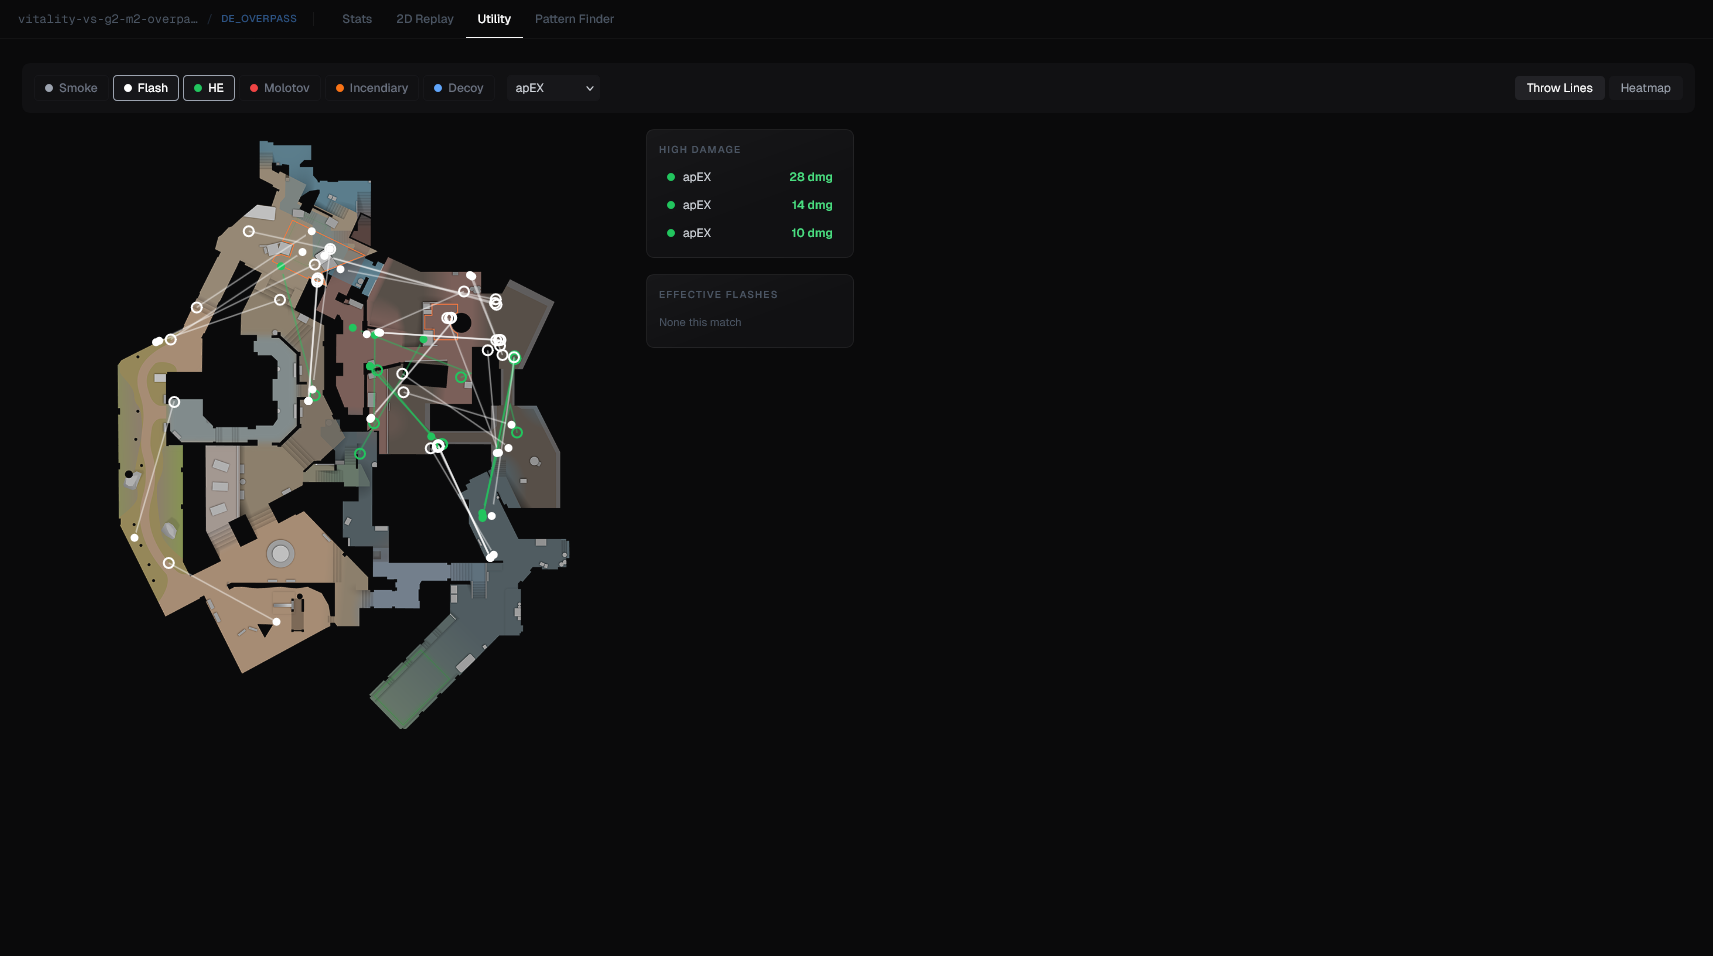This screenshot has width=1713, height=956.
Task: Select the apEX 28 dmg entry
Action: click(750, 177)
